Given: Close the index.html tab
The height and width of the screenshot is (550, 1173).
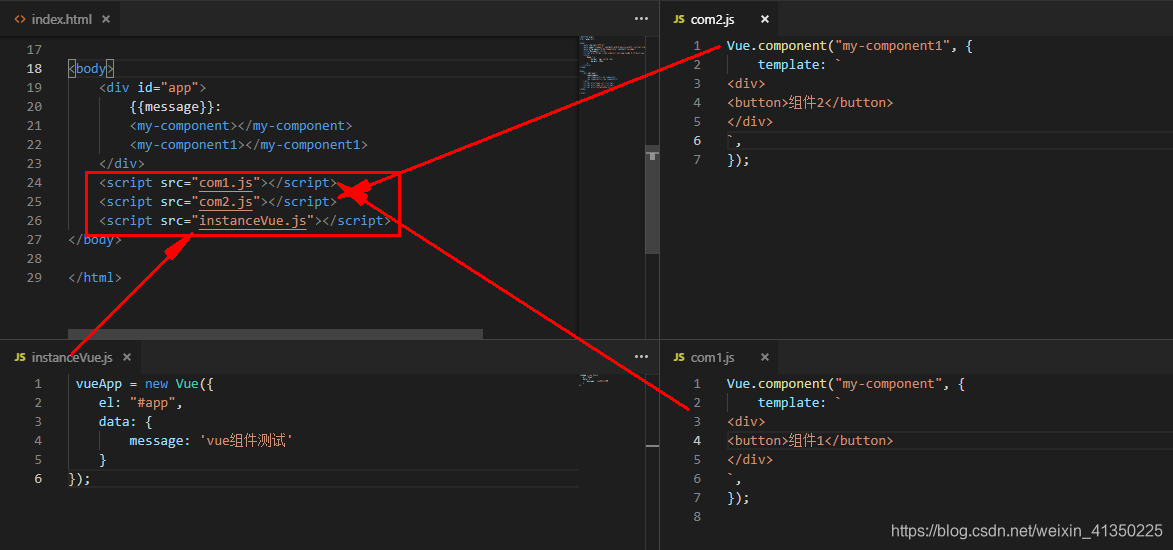Looking at the screenshot, I should click(x=105, y=19).
